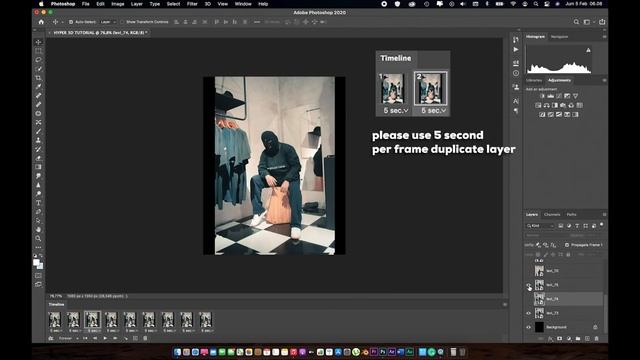Click the foreground color swatch
This screenshot has height=360, width=640.
pos(36,262)
